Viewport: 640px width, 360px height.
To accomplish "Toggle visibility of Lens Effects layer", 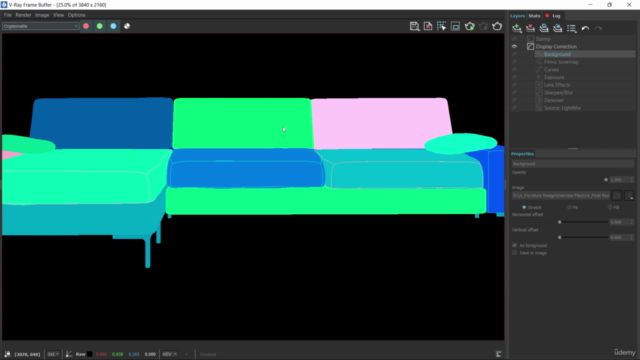I will (514, 85).
